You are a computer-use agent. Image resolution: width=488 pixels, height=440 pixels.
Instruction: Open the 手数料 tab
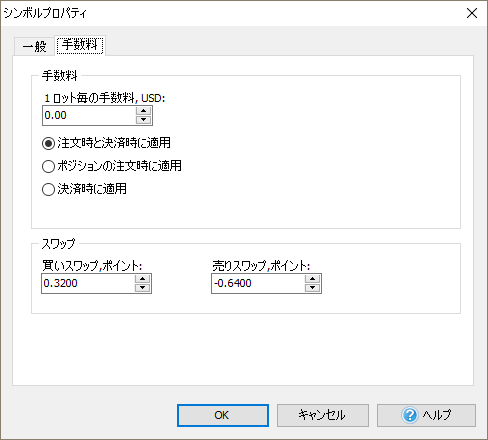click(80, 45)
